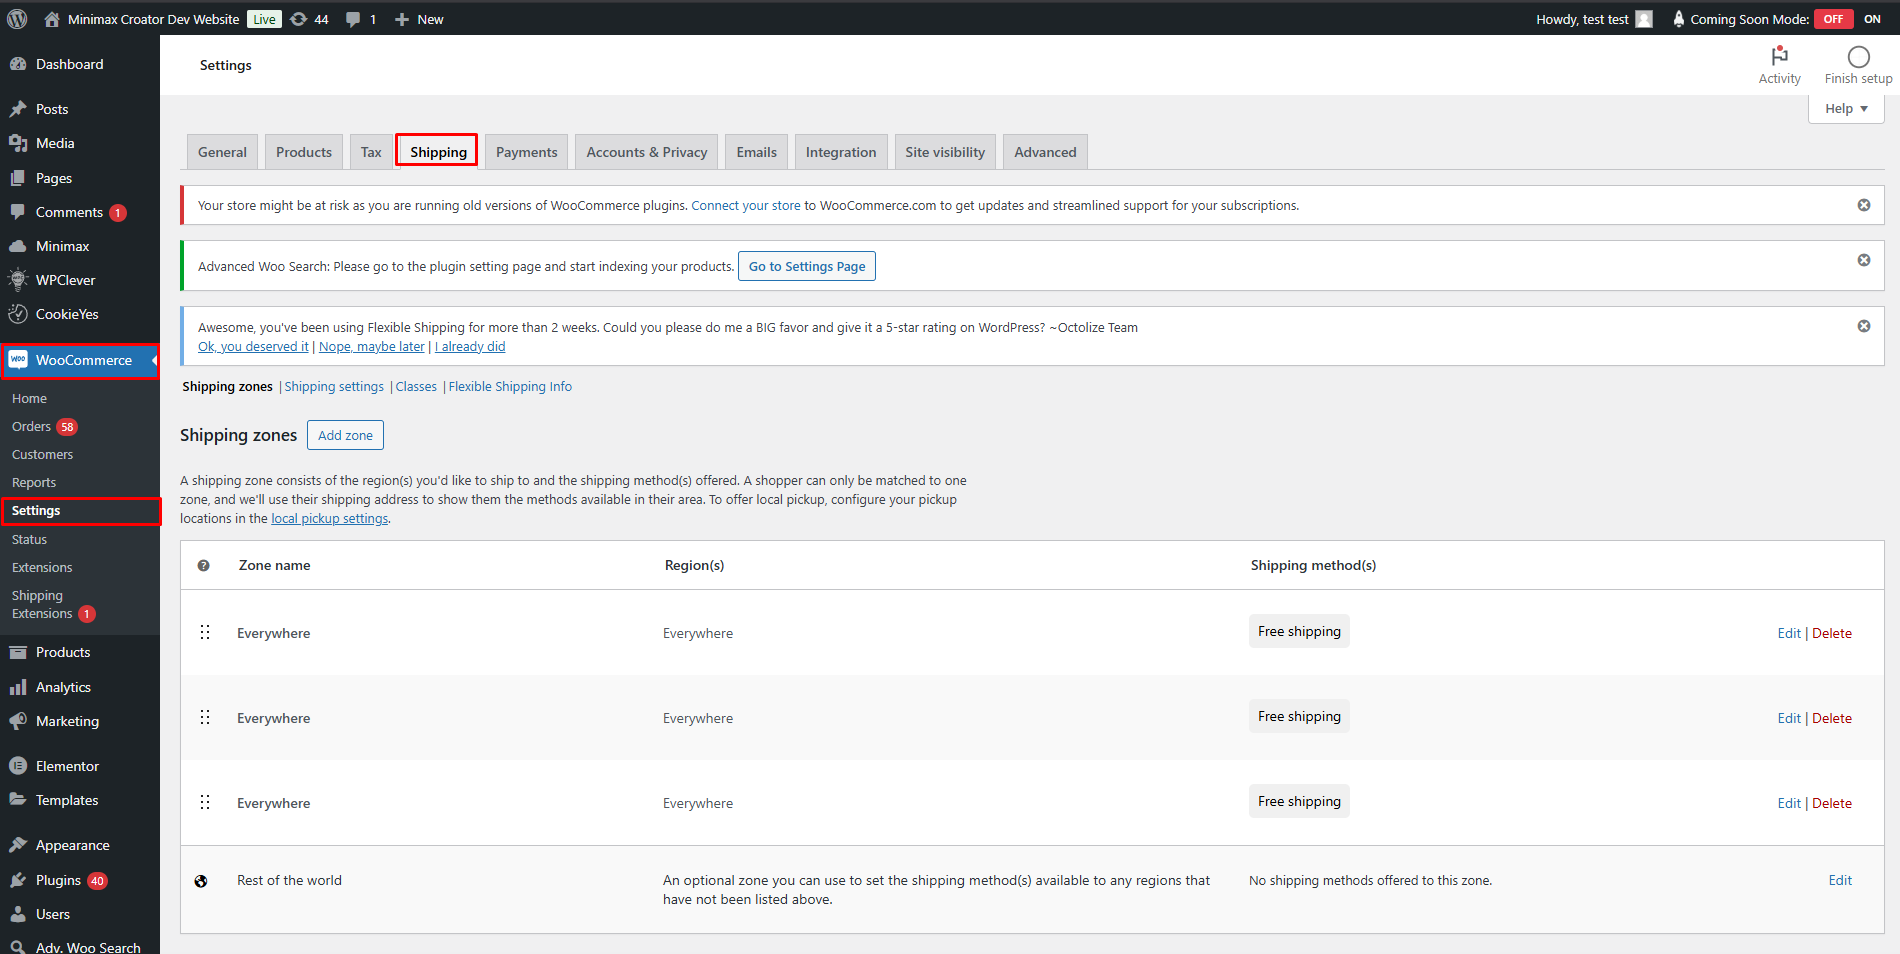Open Plugins in the sidebar menu
Image resolution: width=1900 pixels, height=954 pixels.
pos(58,880)
